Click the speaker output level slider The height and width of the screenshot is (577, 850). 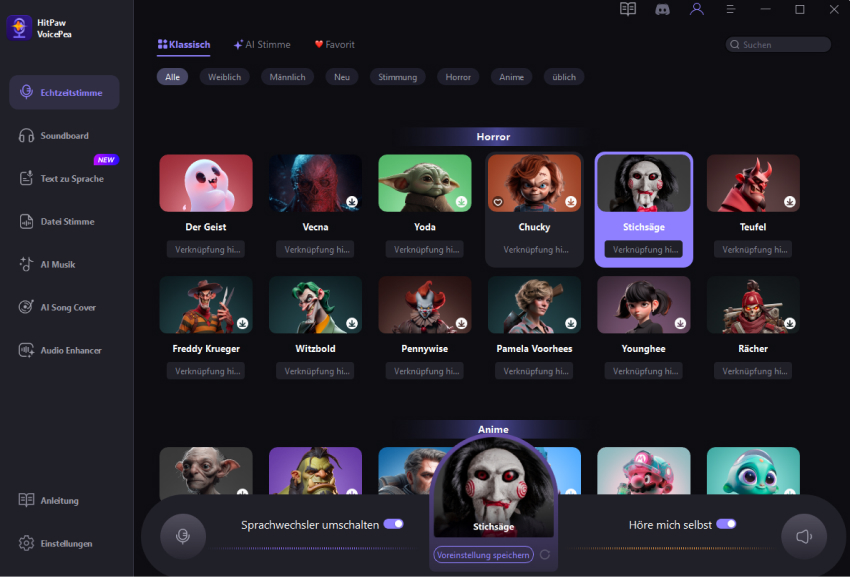pyautogui.click(x=672, y=548)
